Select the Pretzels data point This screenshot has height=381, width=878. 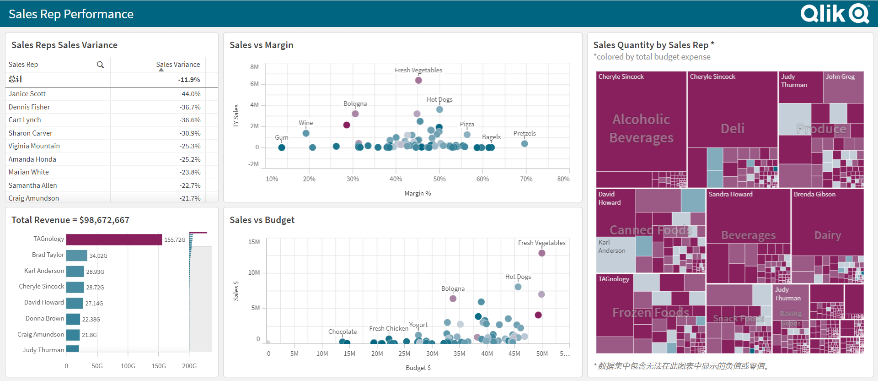tap(525, 144)
